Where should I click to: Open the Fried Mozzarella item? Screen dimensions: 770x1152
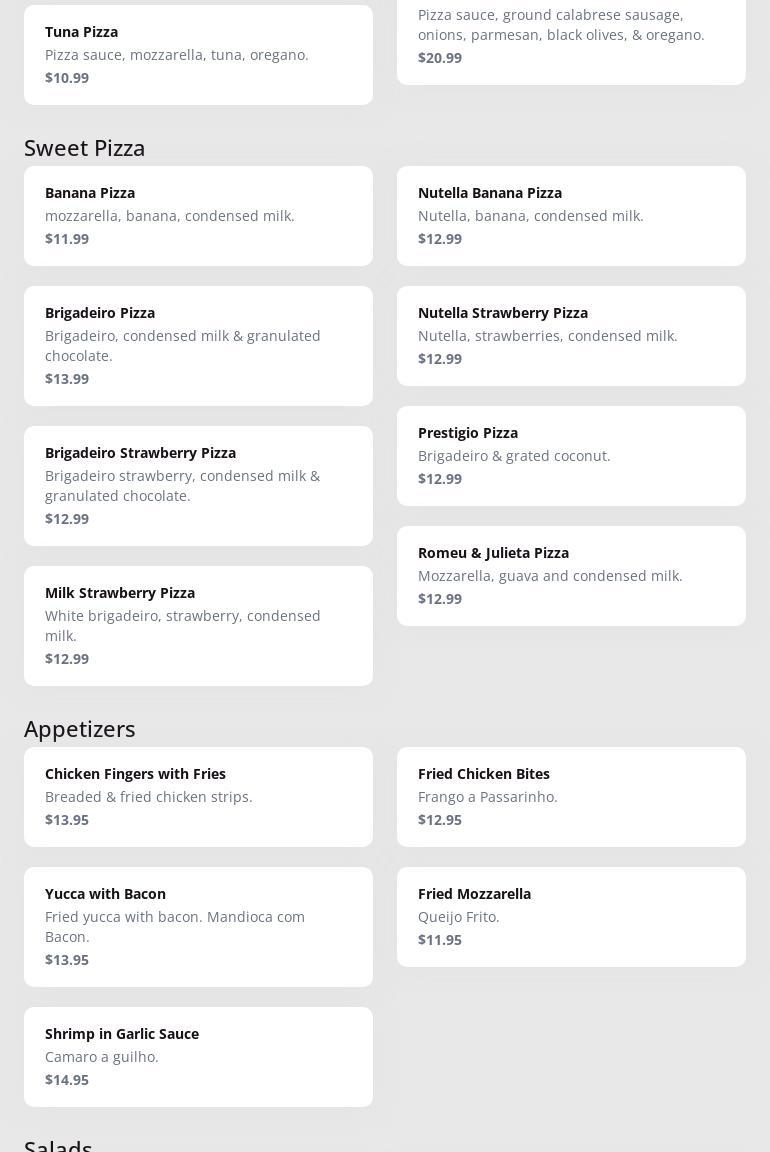(571, 916)
